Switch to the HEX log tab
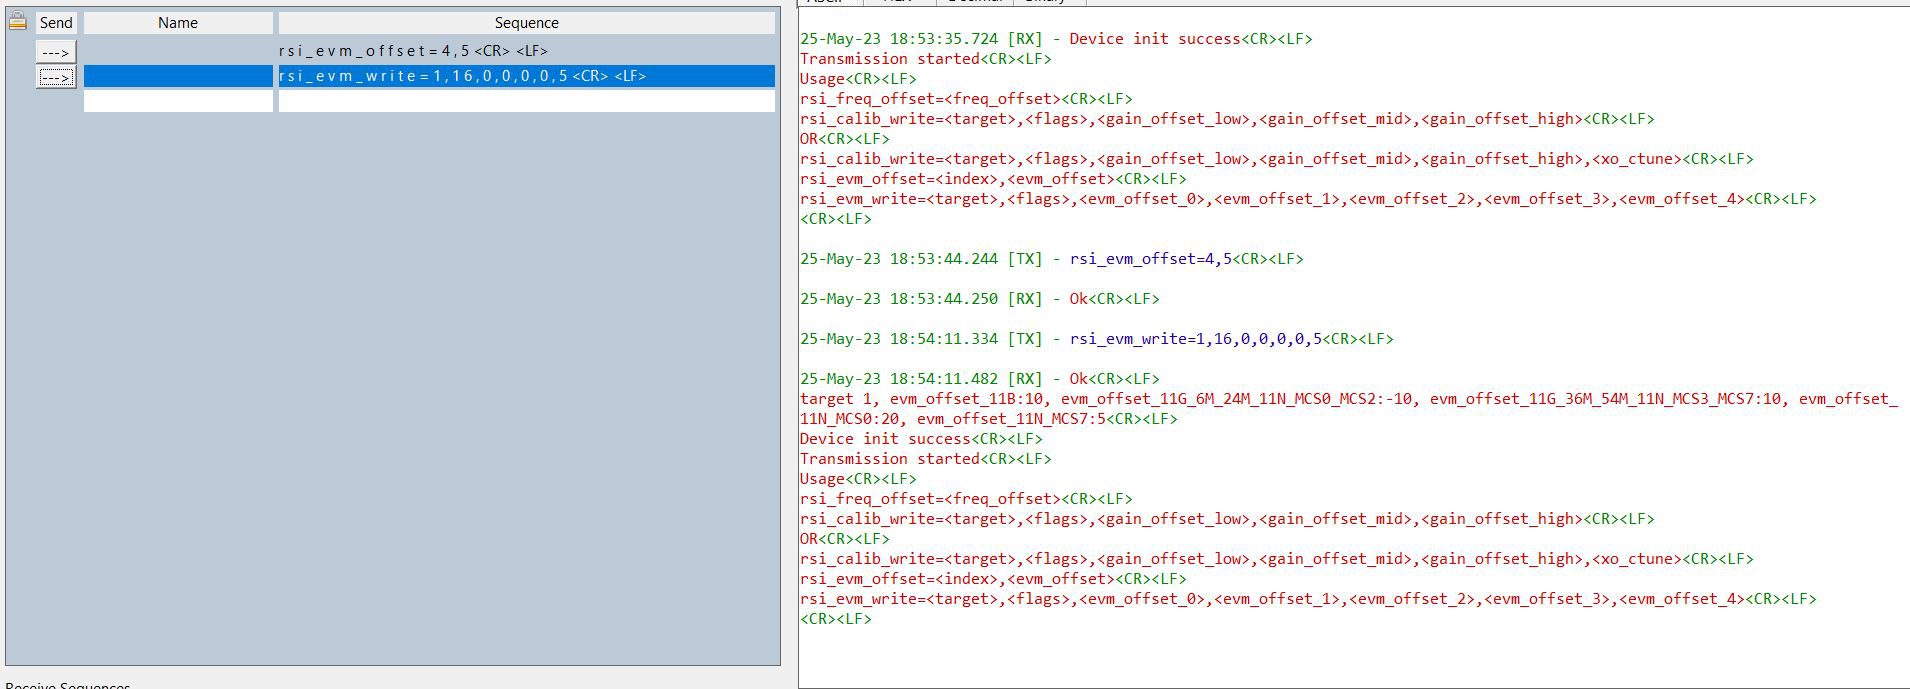 [897, 2]
